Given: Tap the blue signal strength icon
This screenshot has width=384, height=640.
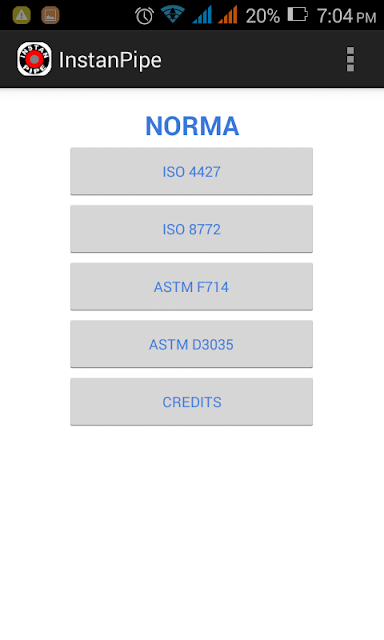Looking at the screenshot, I should 202,15.
